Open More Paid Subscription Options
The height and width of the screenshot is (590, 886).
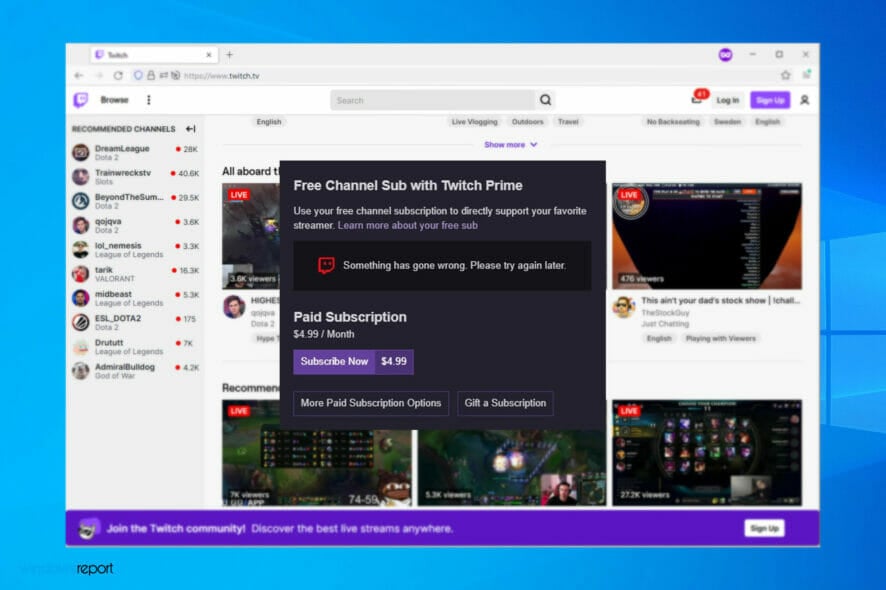371,403
